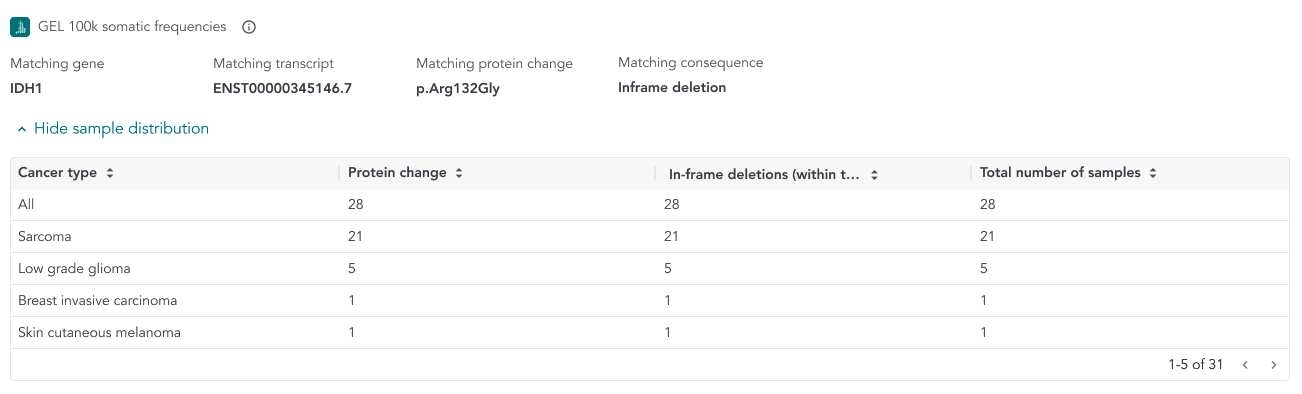Go to previous page of results
The width and height of the screenshot is (1302, 394).
pyautogui.click(x=1245, y=365)
